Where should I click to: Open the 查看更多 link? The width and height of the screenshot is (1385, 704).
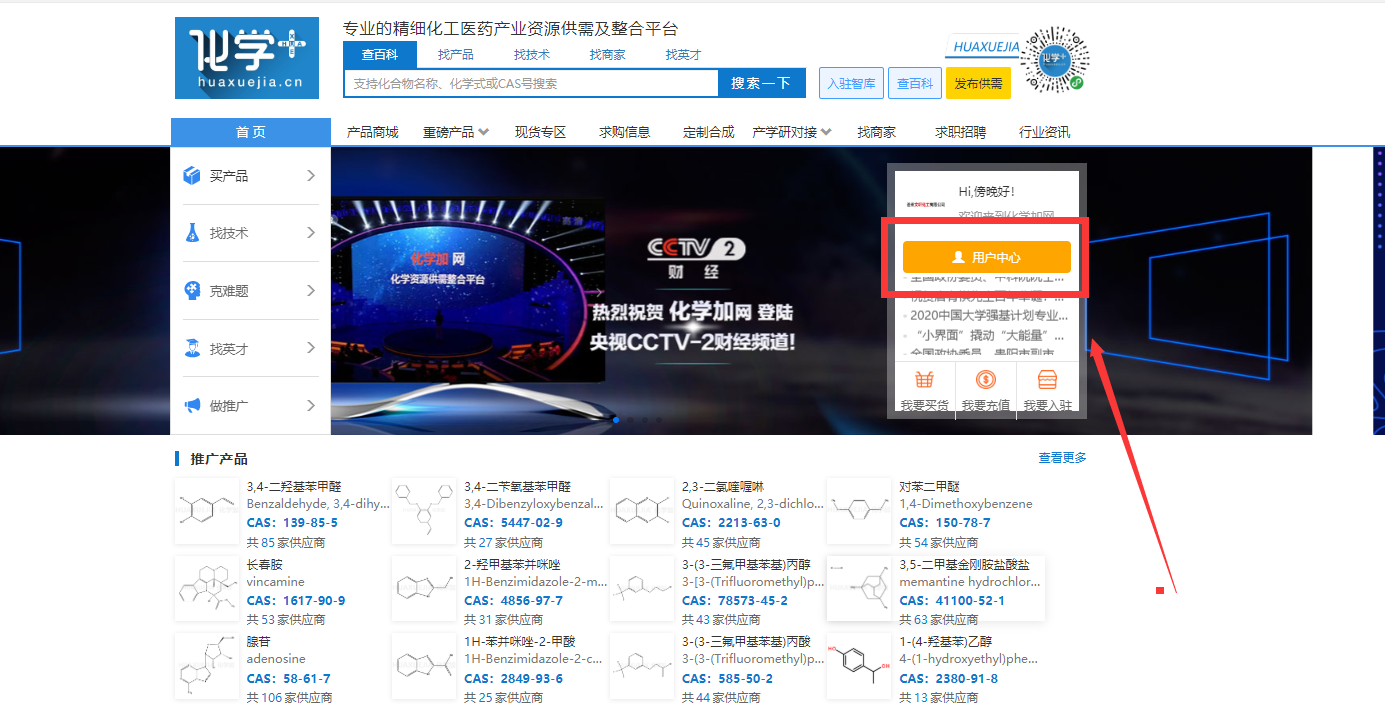pos(1062,458)
